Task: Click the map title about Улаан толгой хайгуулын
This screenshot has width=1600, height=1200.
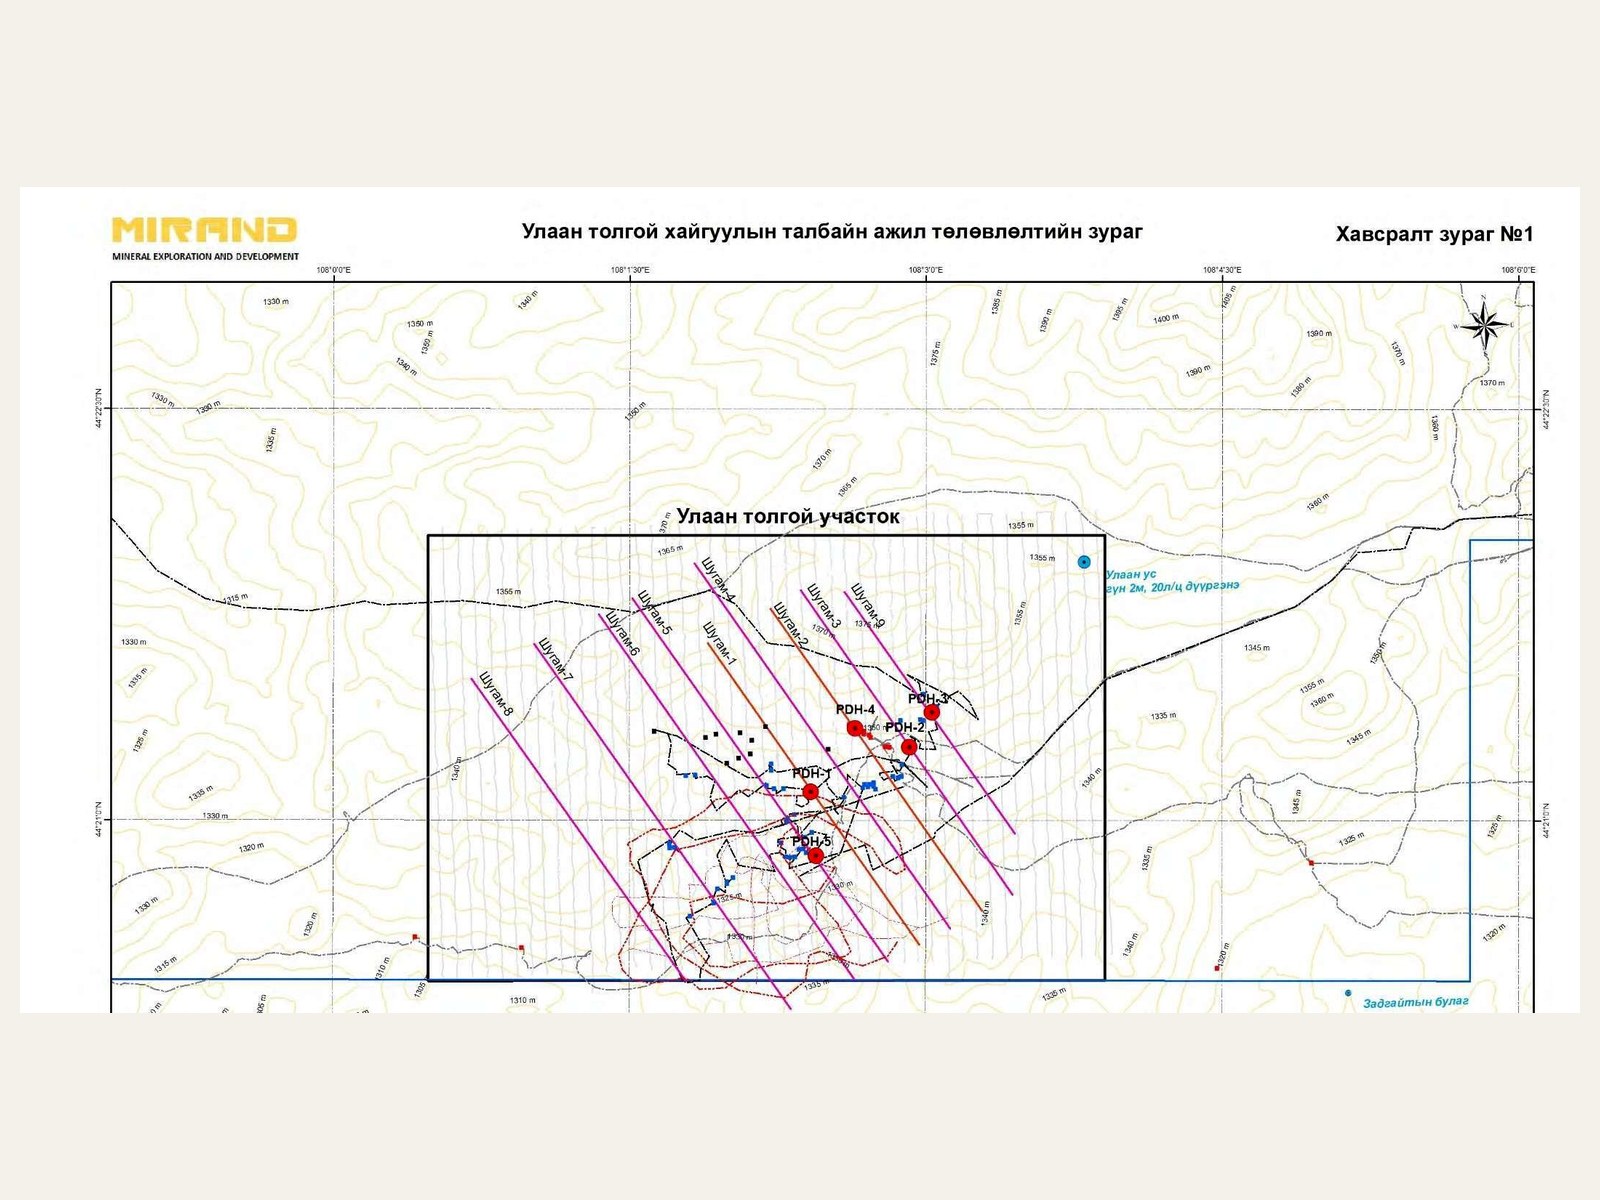Action: click(832, 231)
